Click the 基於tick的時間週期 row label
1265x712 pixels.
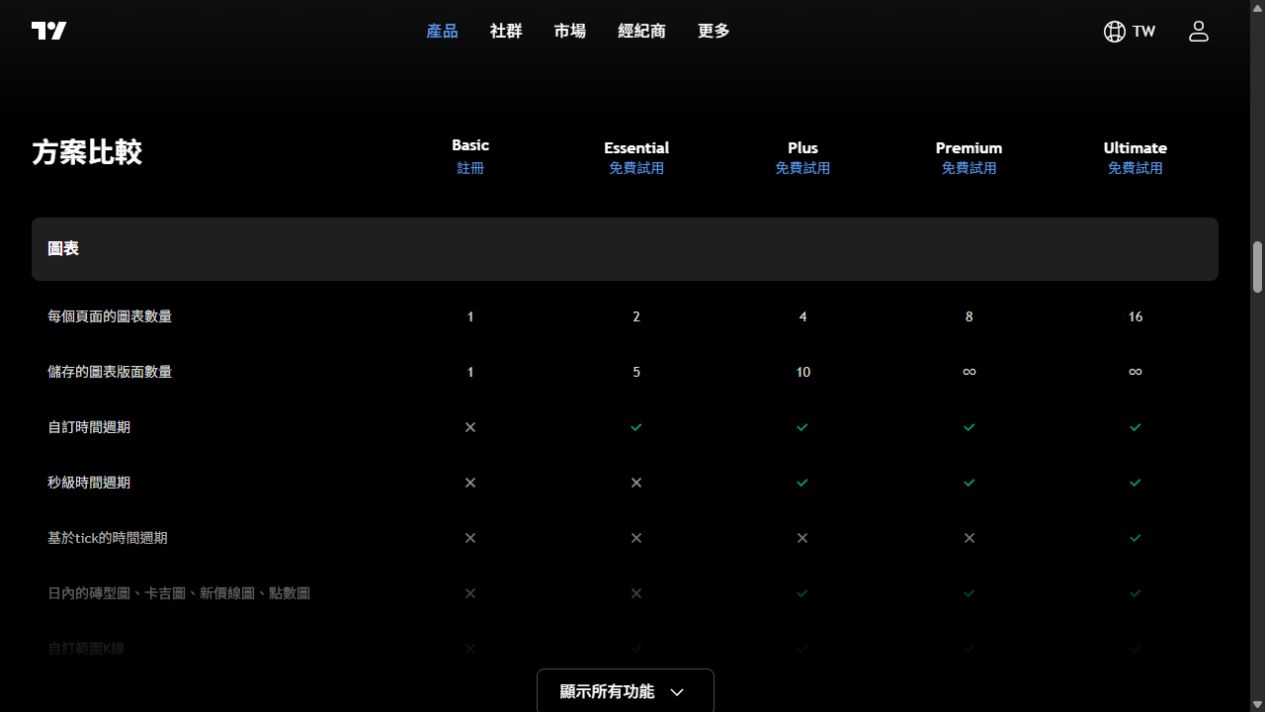[108, 538]
